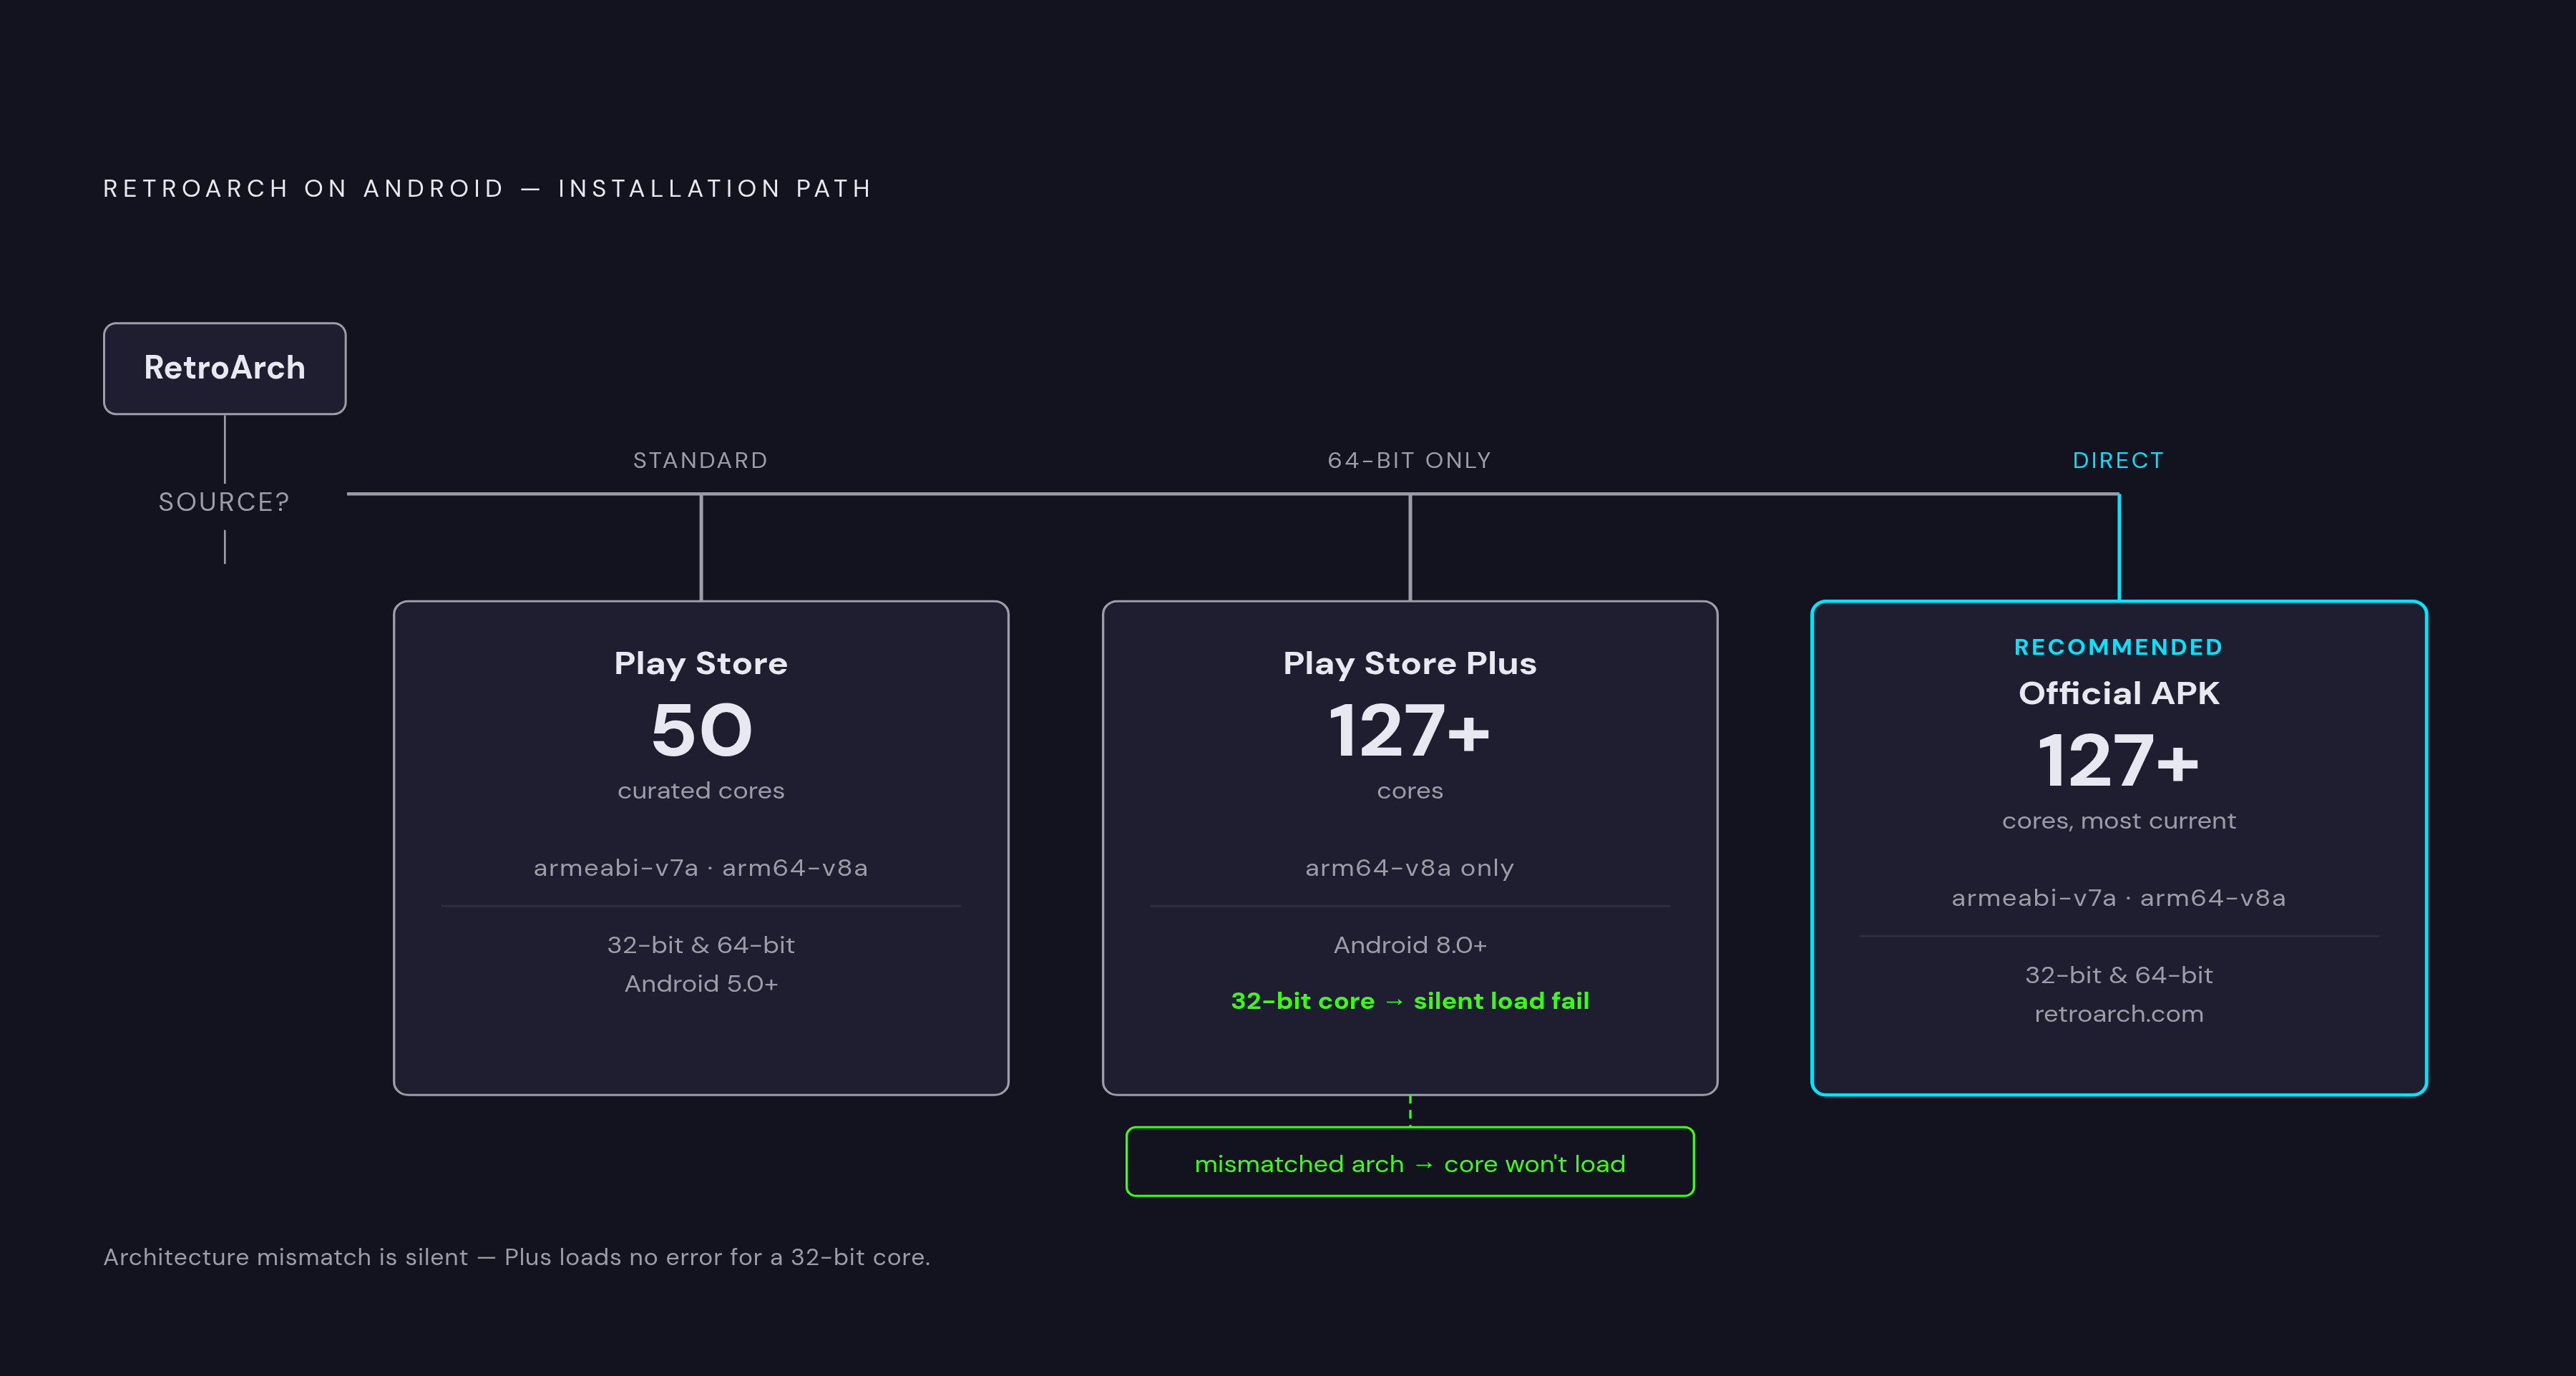Click 'armeabi-v7a · arm64-v8a' in Official APK card
The width and height of the screenshot is (2576, 1376).
2118,897
